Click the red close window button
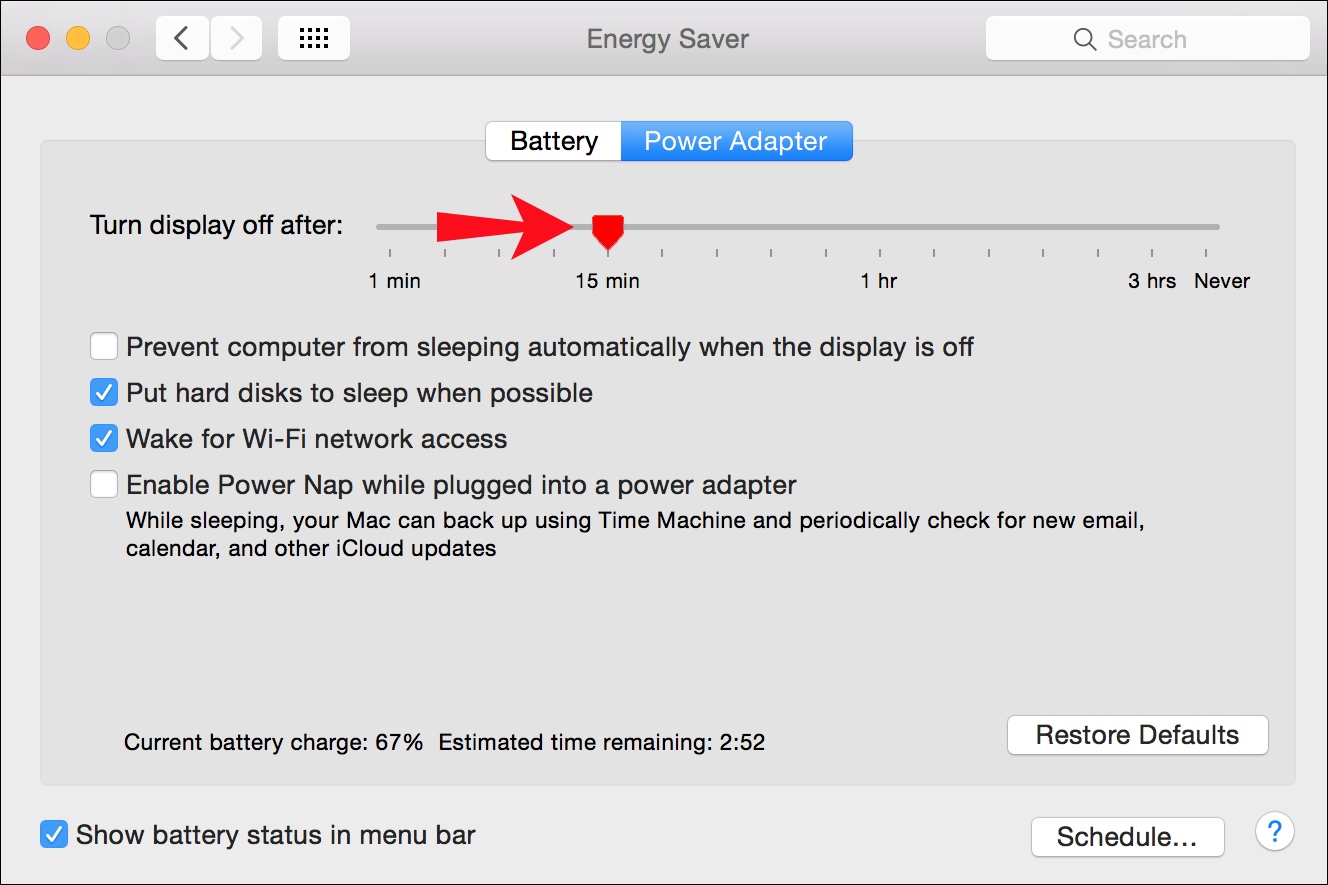This screenshot has width=1328, height=885. (x=38, y=39)
